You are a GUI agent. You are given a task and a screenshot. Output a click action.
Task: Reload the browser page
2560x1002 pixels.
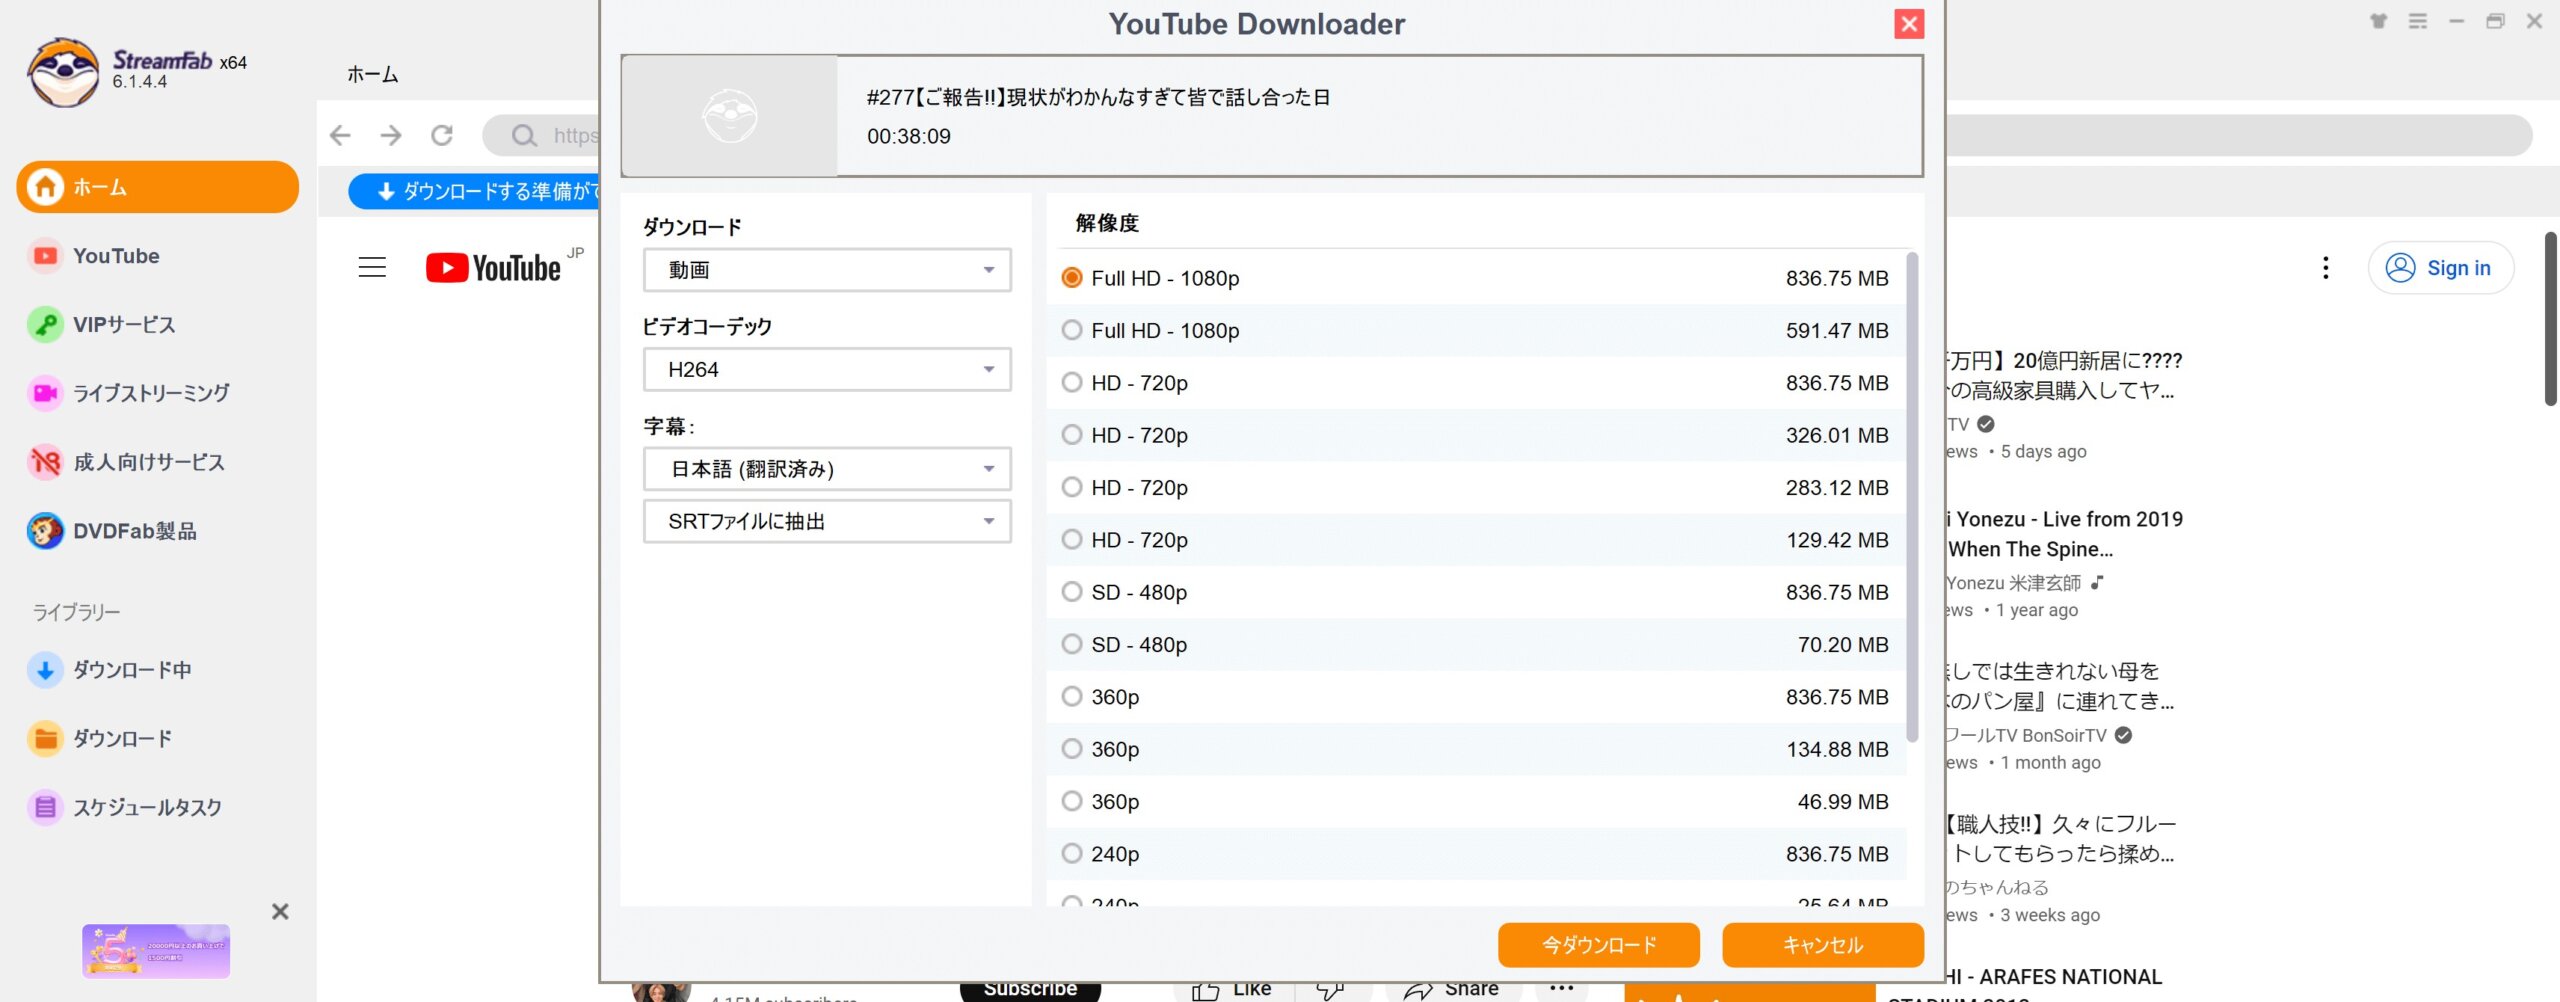tap(442, 135)
